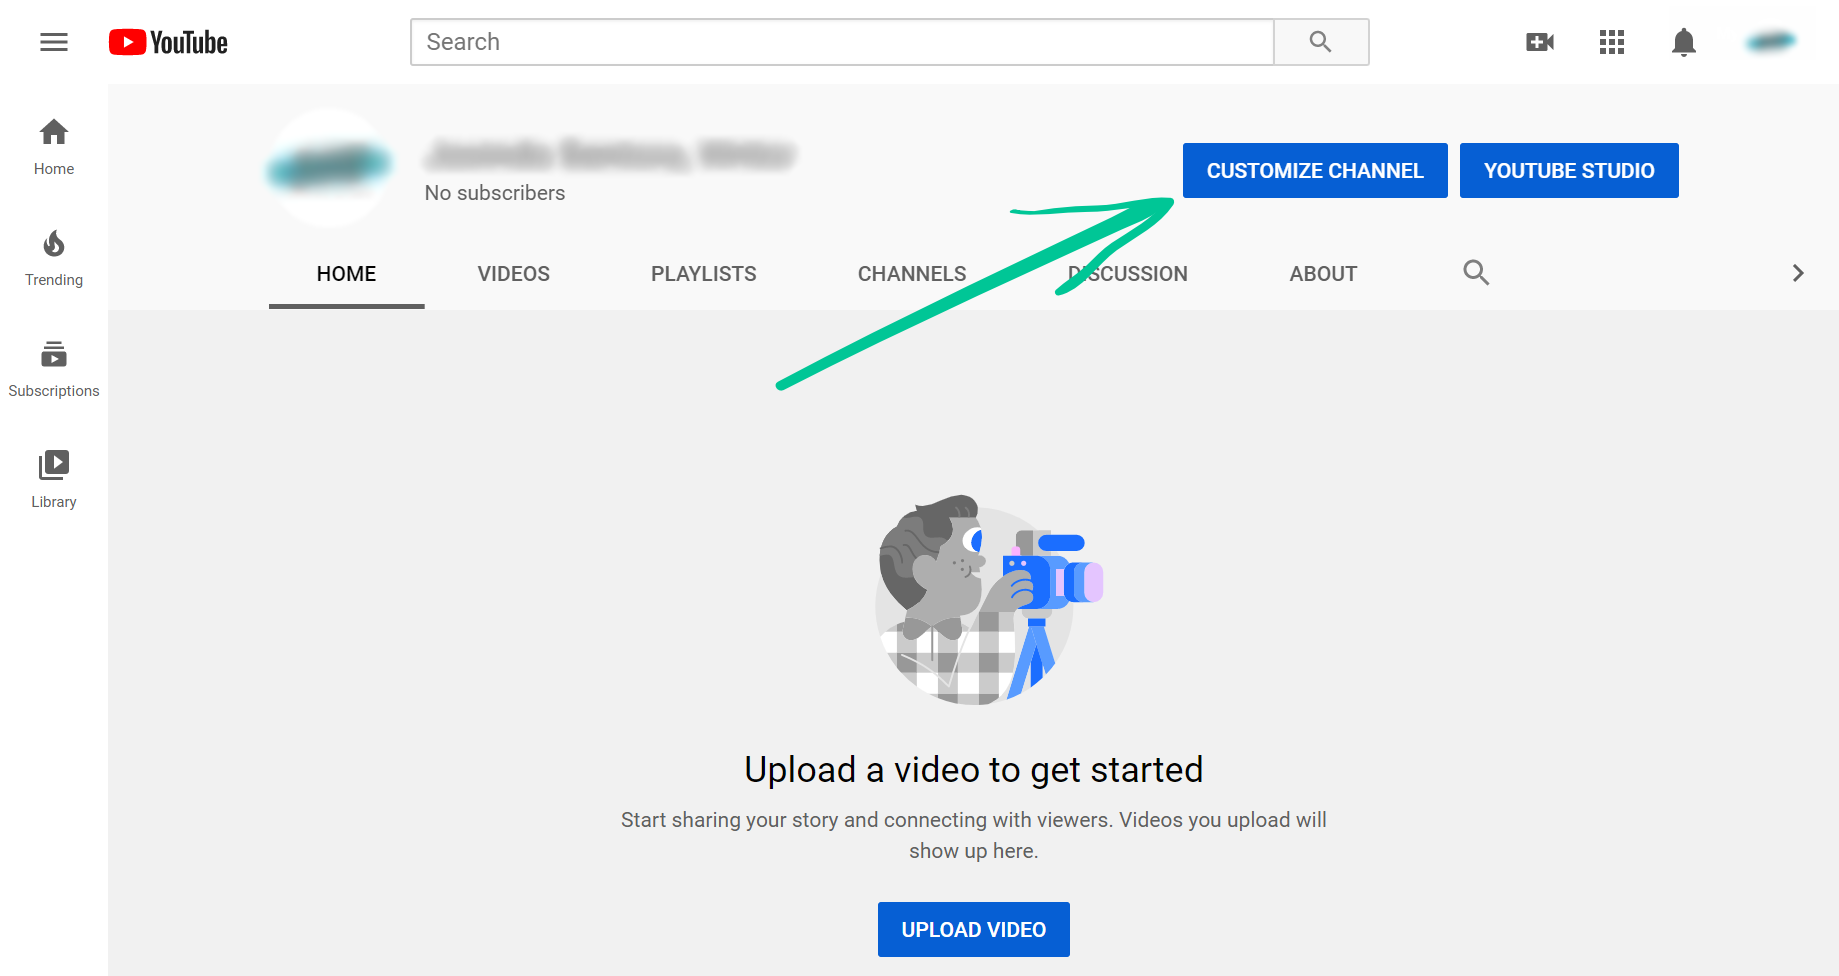The image size is (1839, 976).
Task: Open the notifications bell
Action: [x=1684, y=42]
